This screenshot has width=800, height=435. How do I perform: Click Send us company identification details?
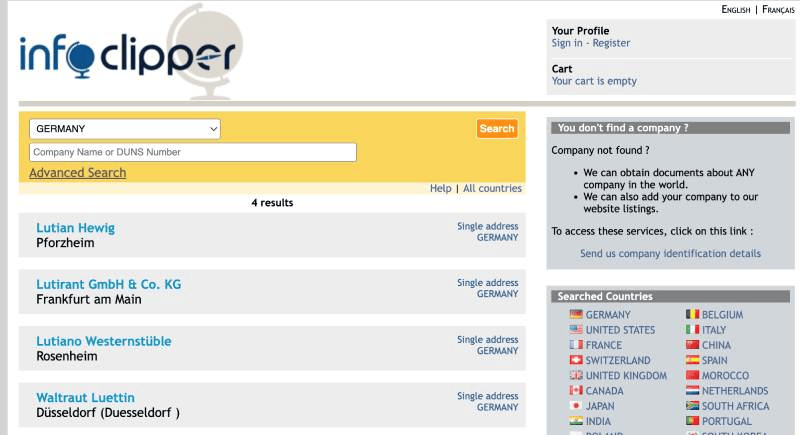[670, 253]
